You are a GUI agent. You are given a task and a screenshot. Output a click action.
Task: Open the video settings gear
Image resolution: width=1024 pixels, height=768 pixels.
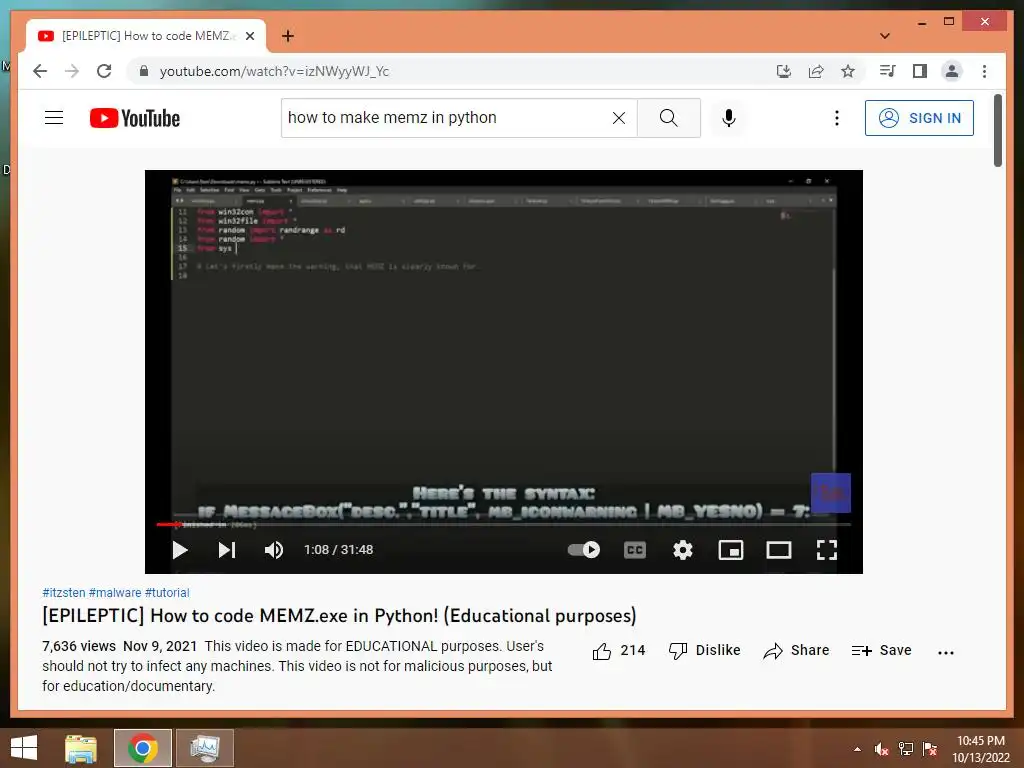pyautogui.click(x=682, y=550)
